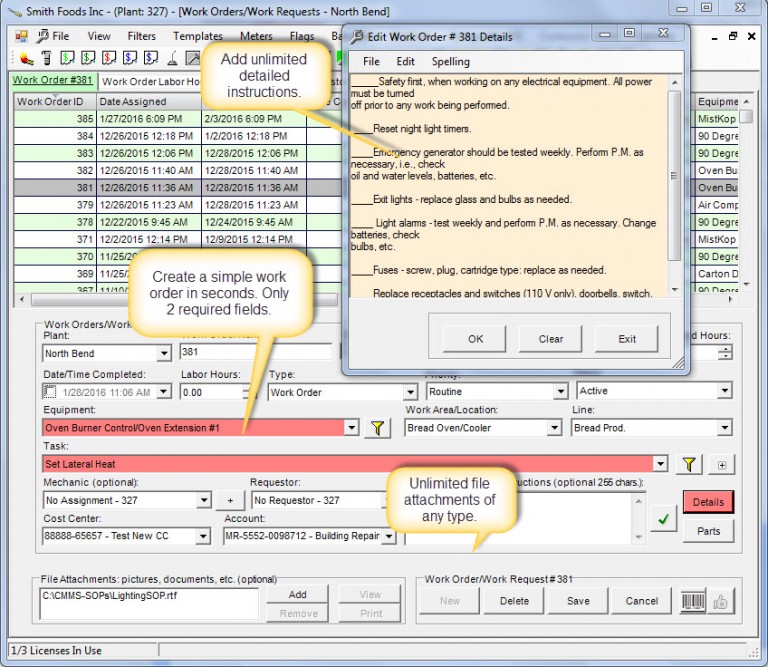
Task: Click the chart graph toolbar icon
Action: click(192, 58)
